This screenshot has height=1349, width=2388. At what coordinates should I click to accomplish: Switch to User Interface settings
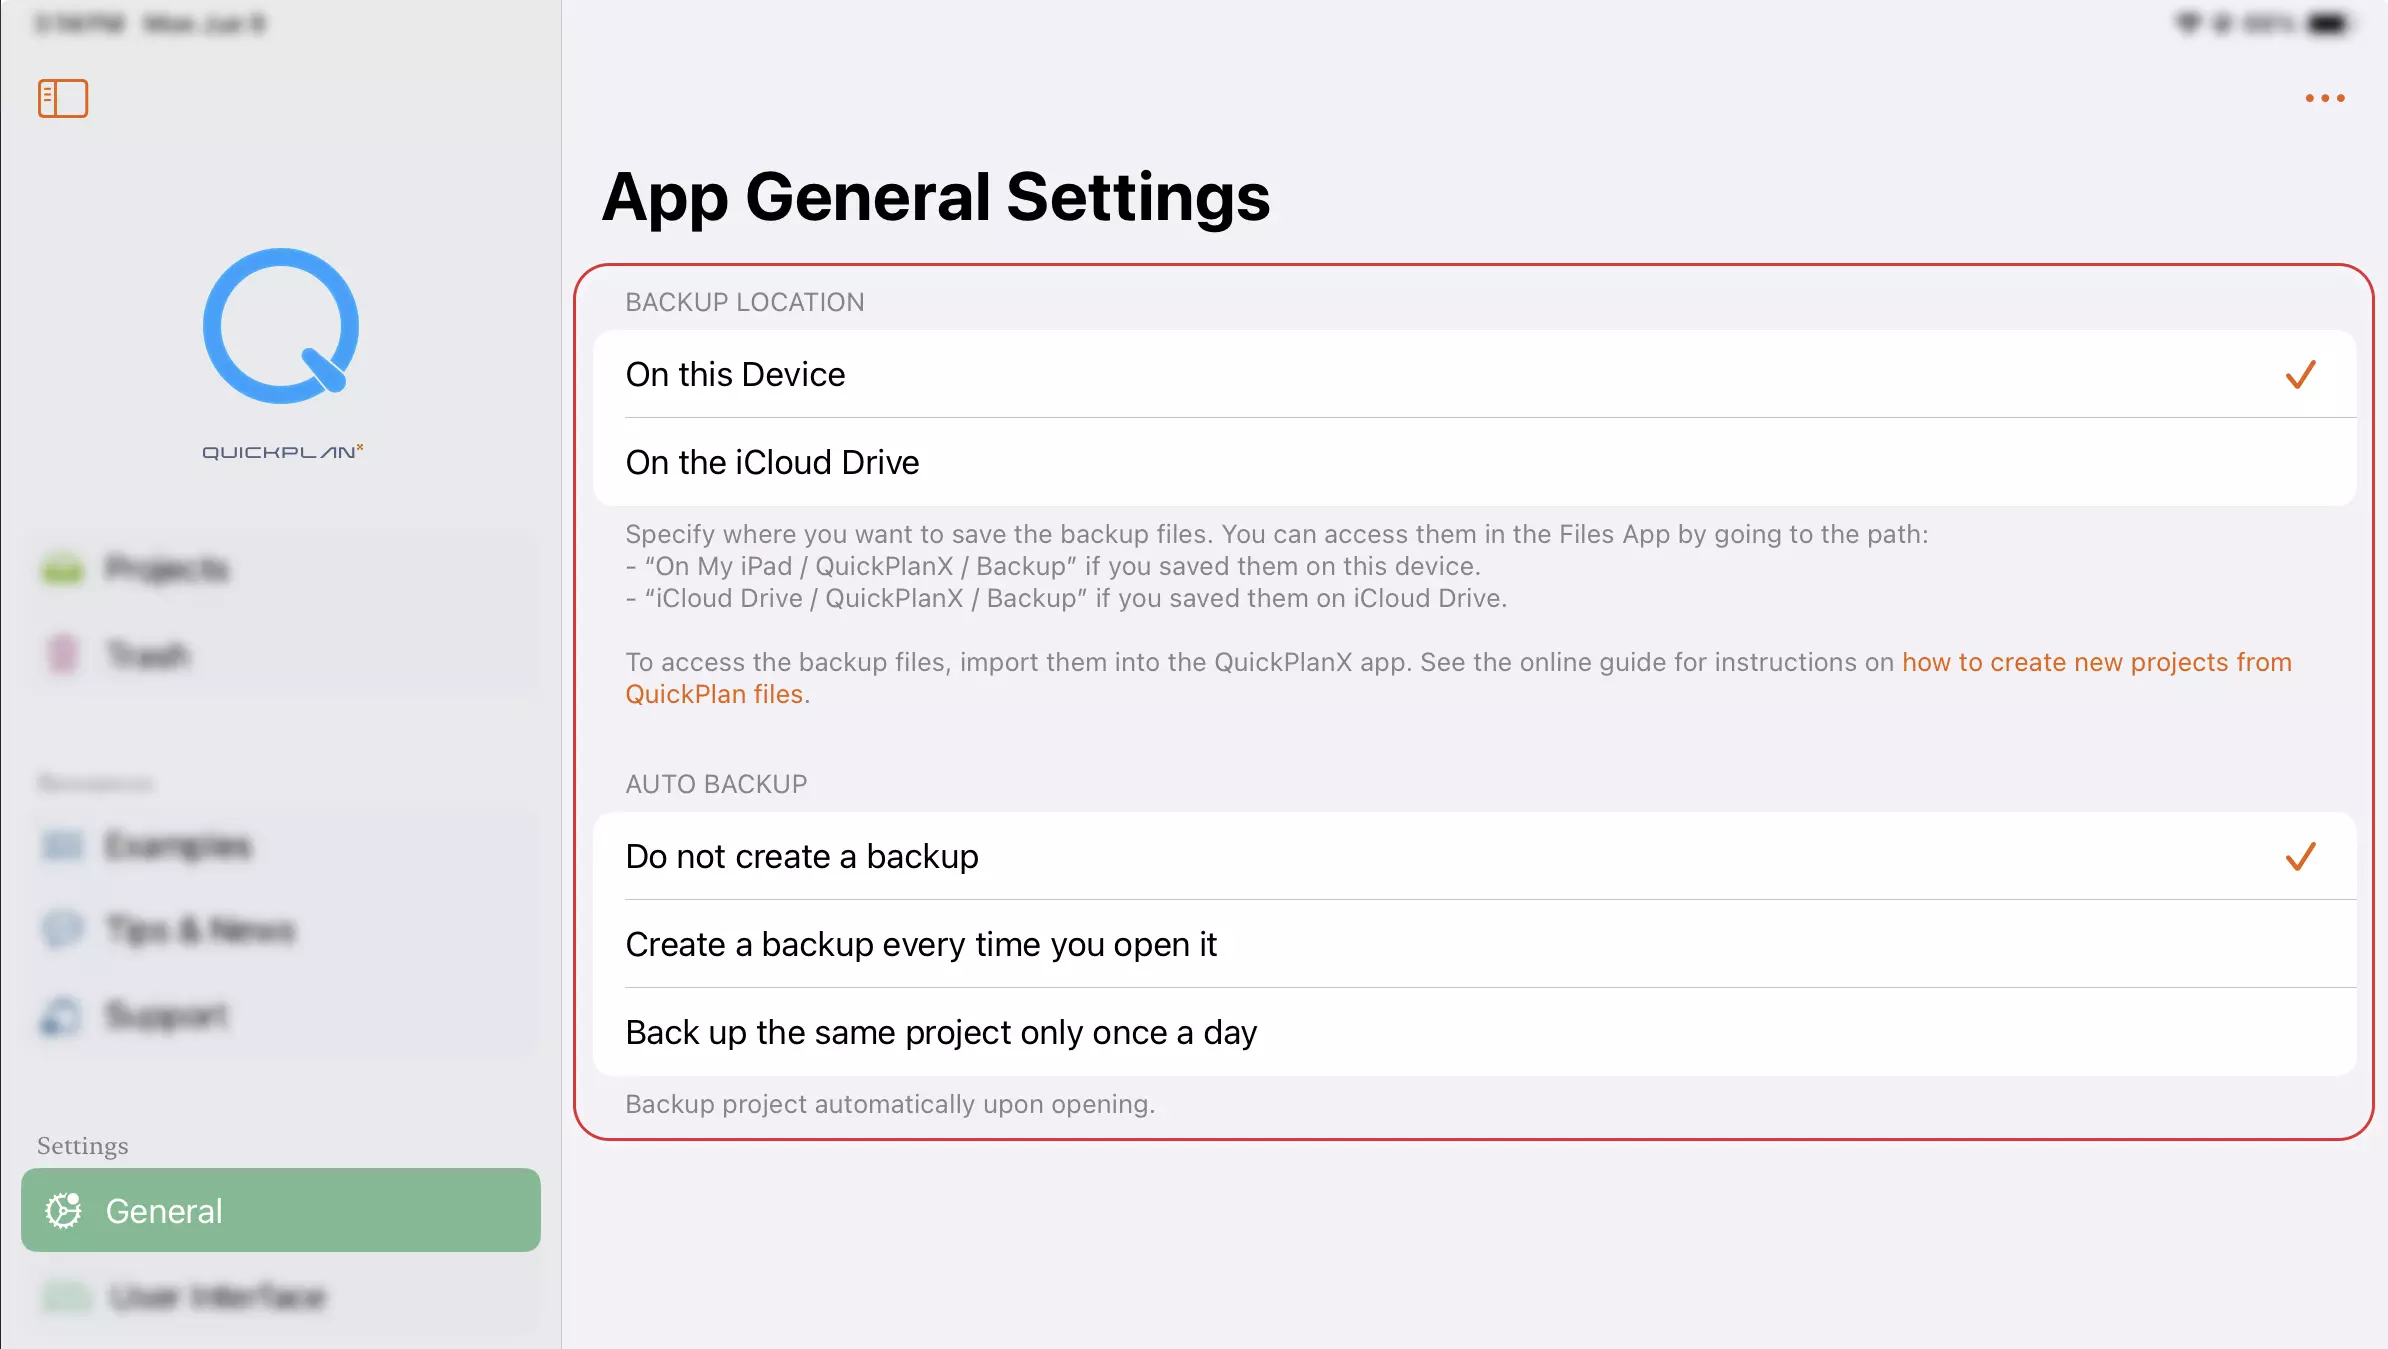[218, 1297]
